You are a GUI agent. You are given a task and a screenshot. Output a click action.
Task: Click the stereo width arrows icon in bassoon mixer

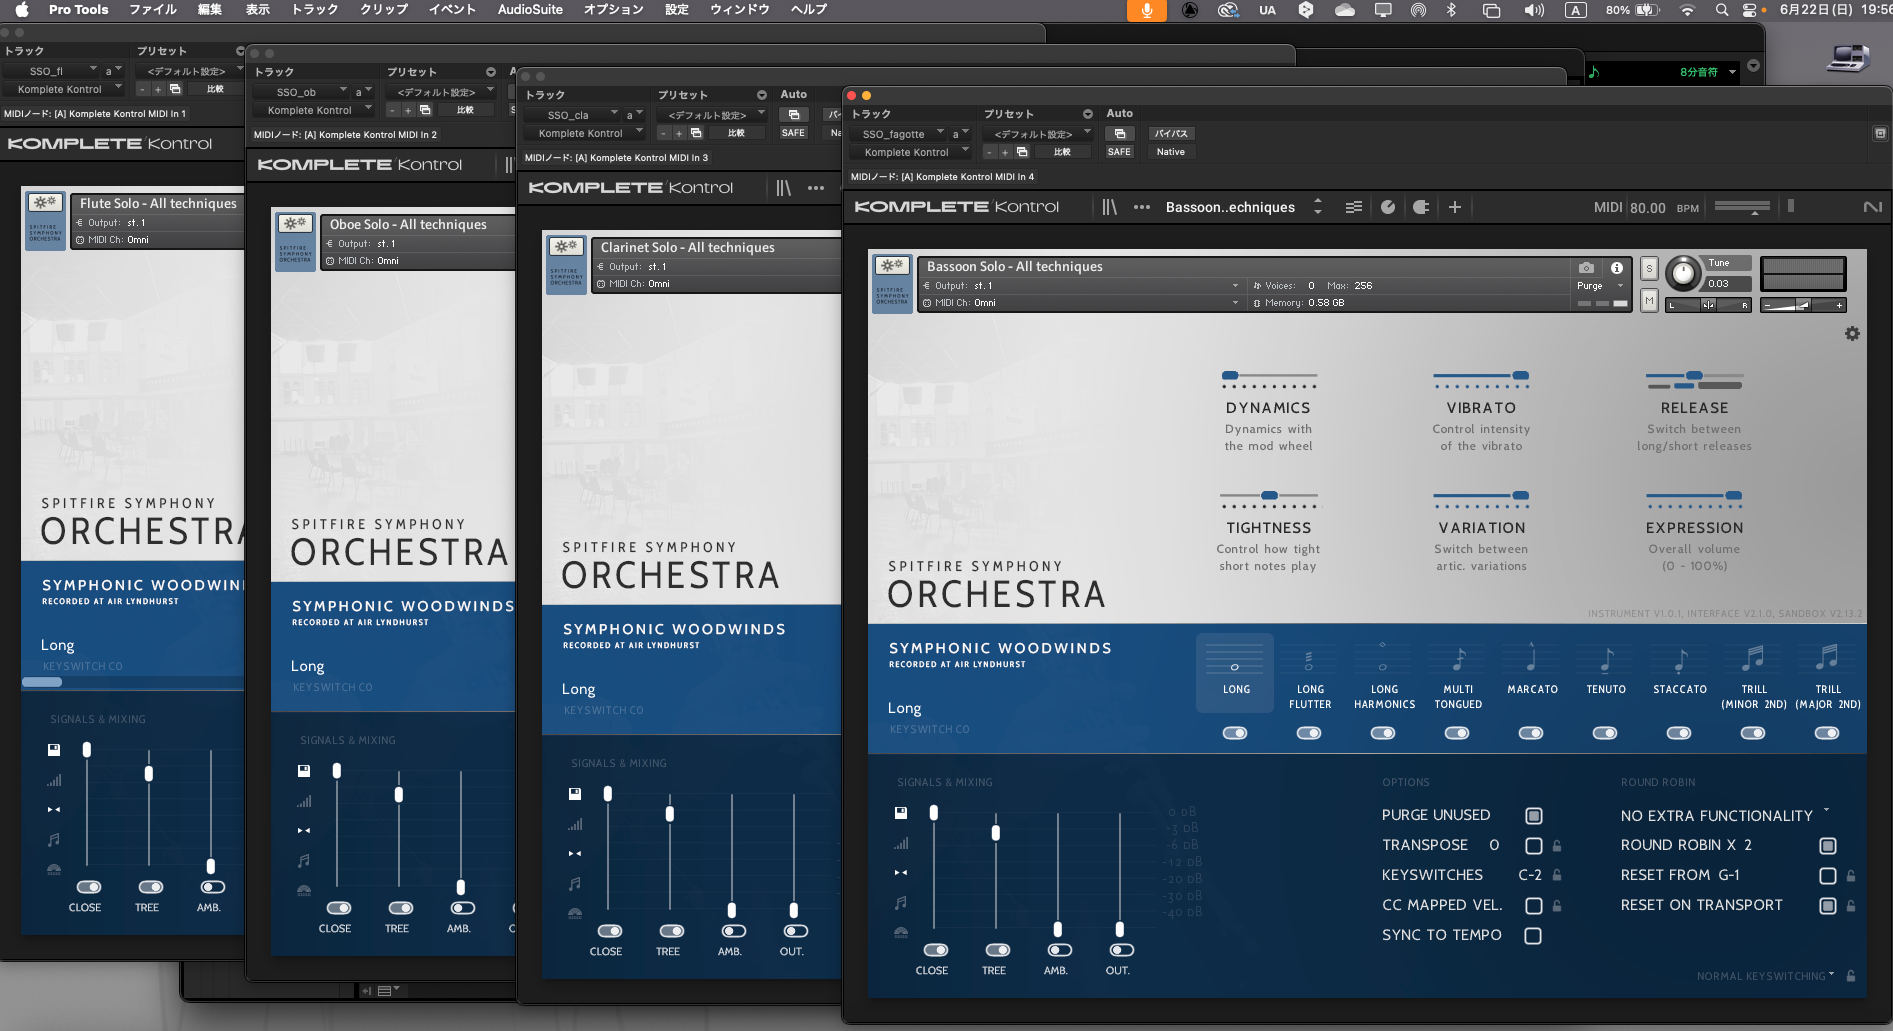(x=901, y=873)
